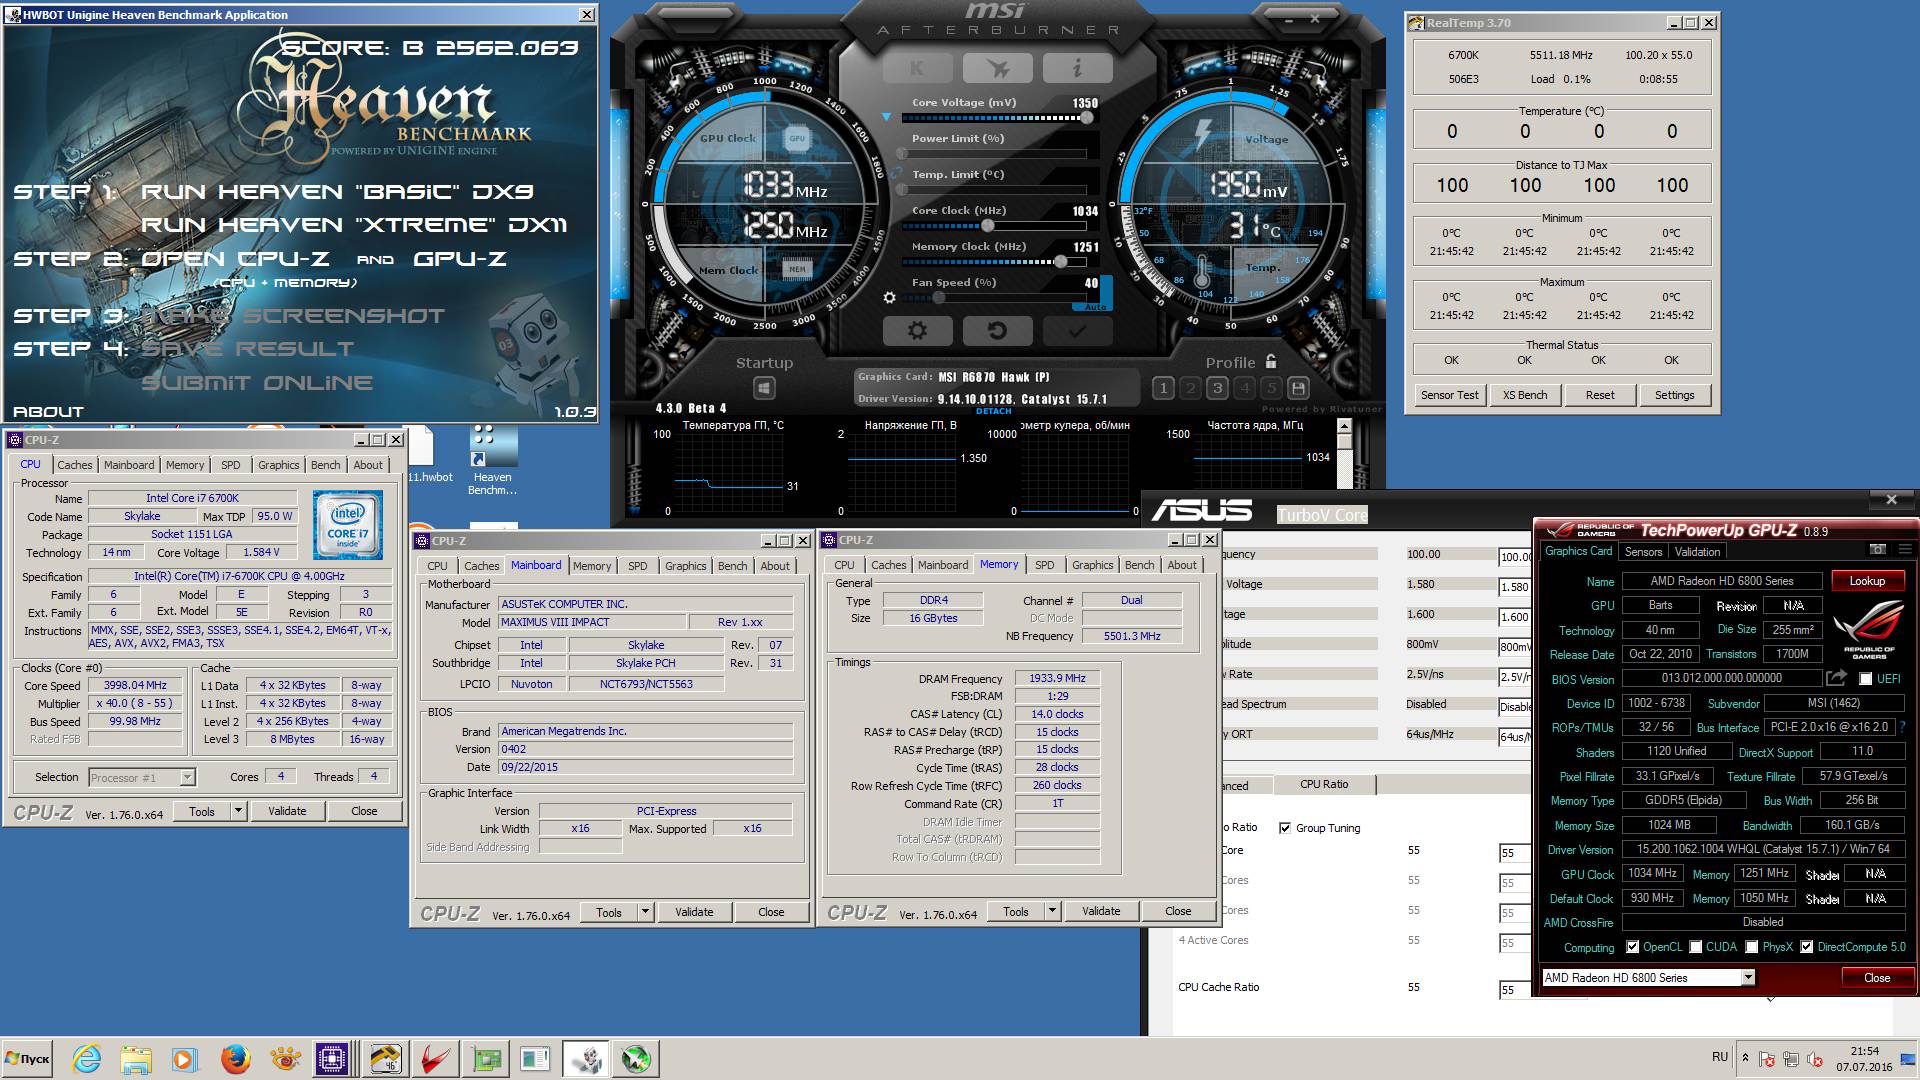Select CPU Ratio tab in TurboV Core
The height and width of the screenshot is (1080, 1920).
coord(1324,784)
